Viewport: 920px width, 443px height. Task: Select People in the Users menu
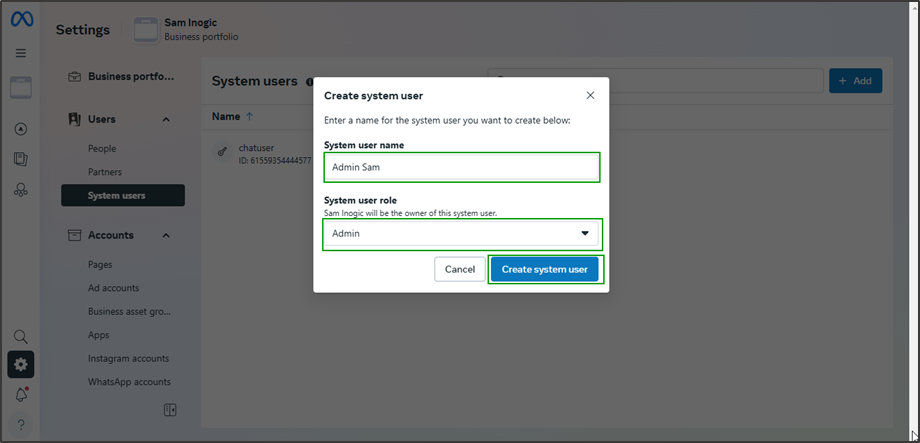point(102,148)
